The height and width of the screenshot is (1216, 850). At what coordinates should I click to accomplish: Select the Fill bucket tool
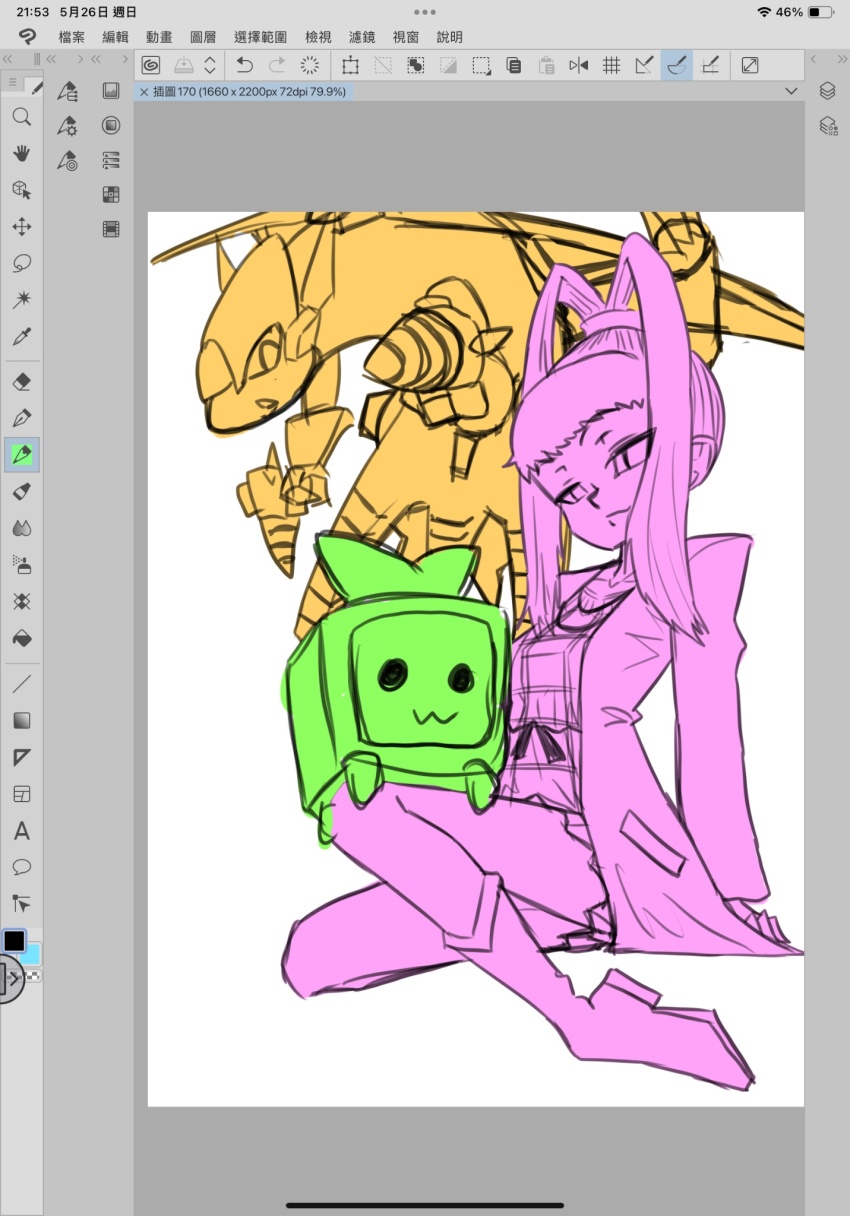(21, 638)
